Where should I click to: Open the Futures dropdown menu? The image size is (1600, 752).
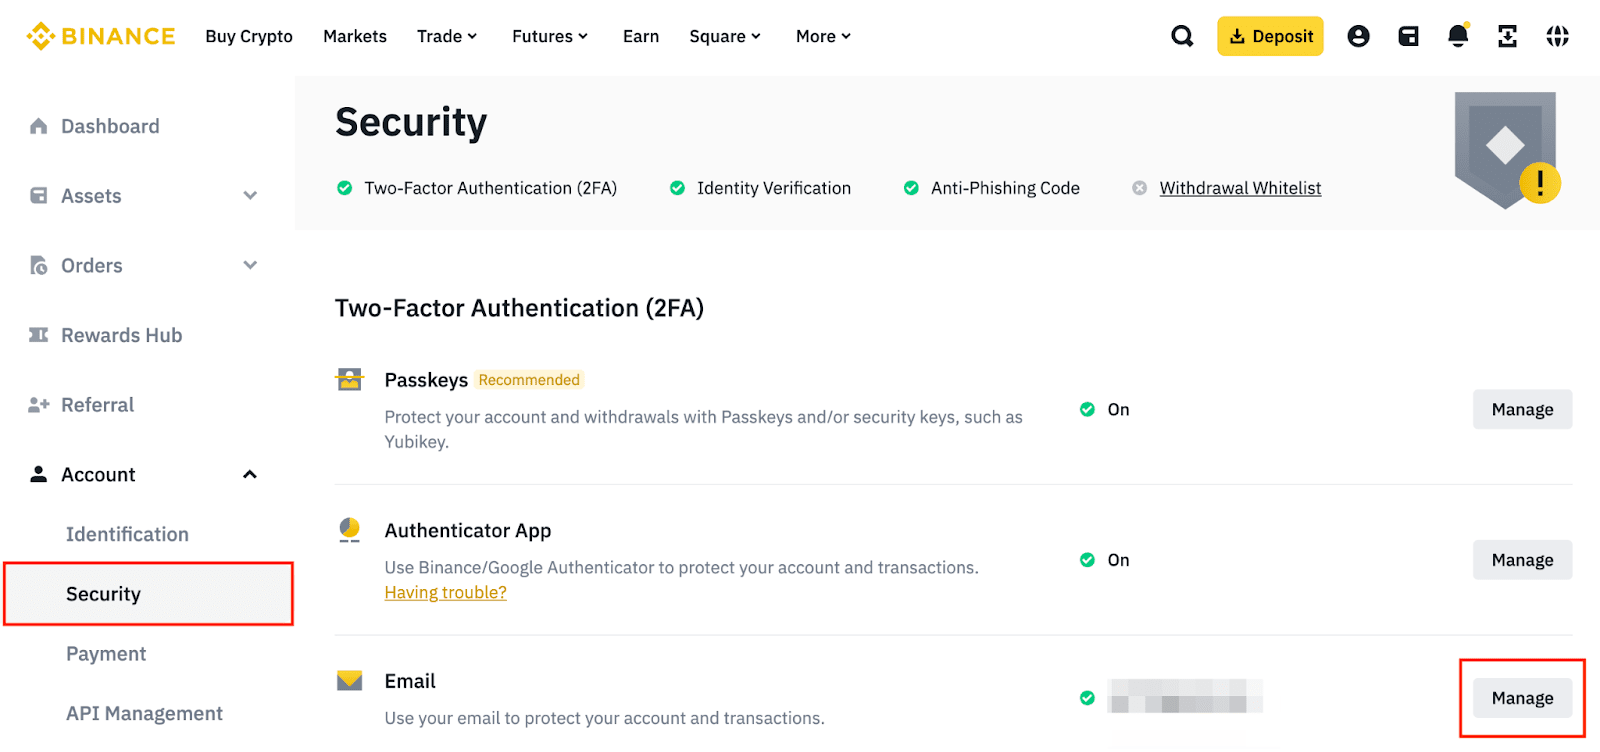550,36
